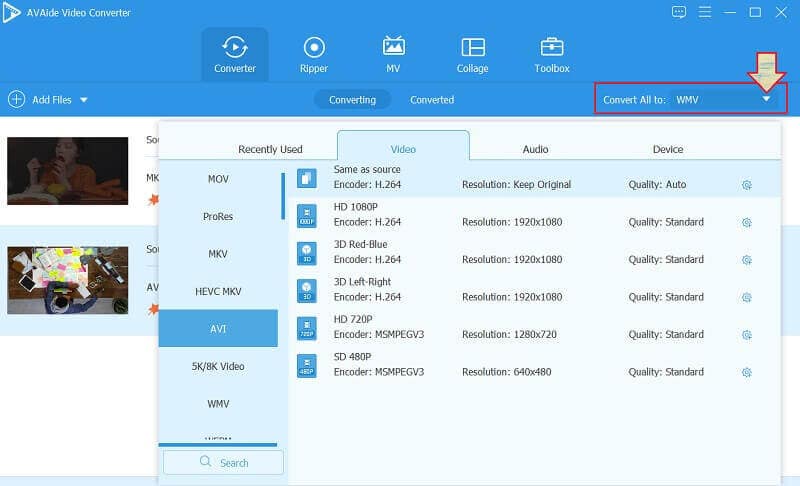Select the HD 1080P preset icon
The image size is (800, 486).
point(307,216)
